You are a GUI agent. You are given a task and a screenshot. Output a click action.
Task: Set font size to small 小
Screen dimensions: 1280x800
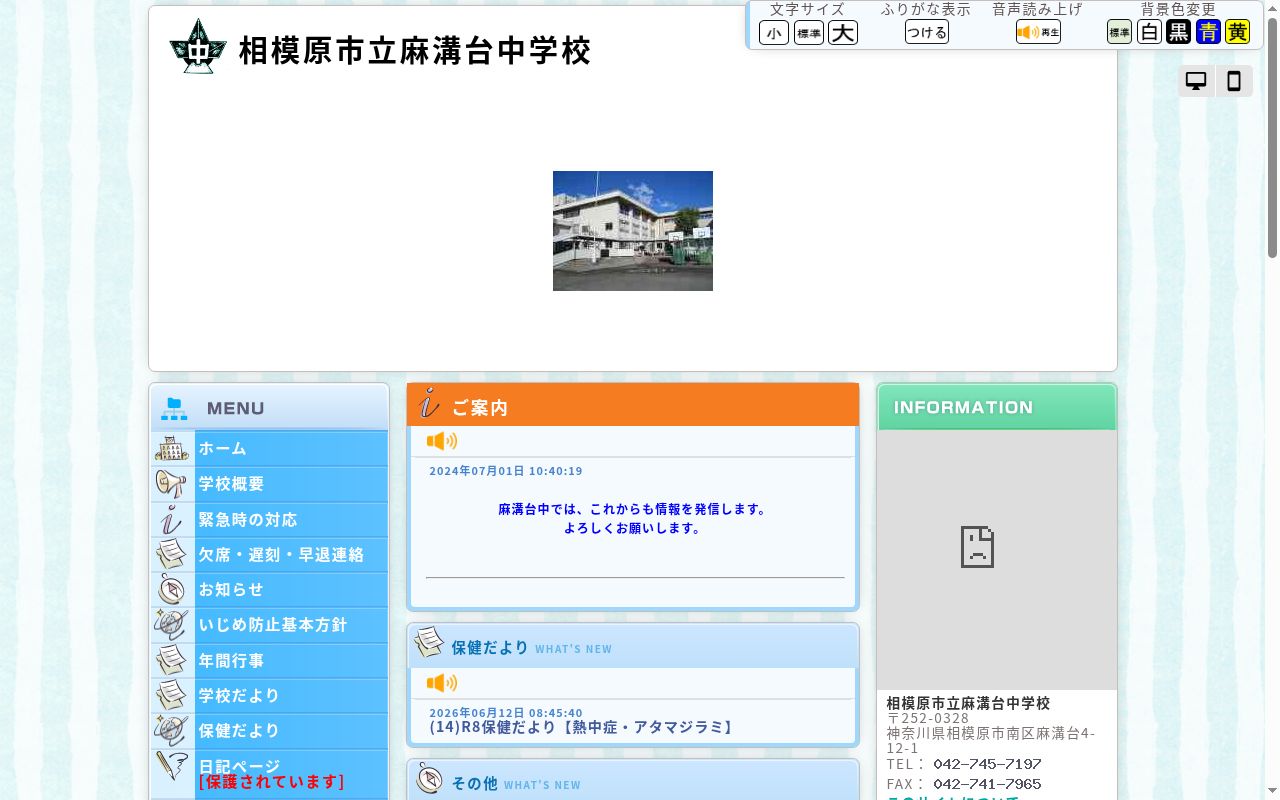(x=774, y=33)
